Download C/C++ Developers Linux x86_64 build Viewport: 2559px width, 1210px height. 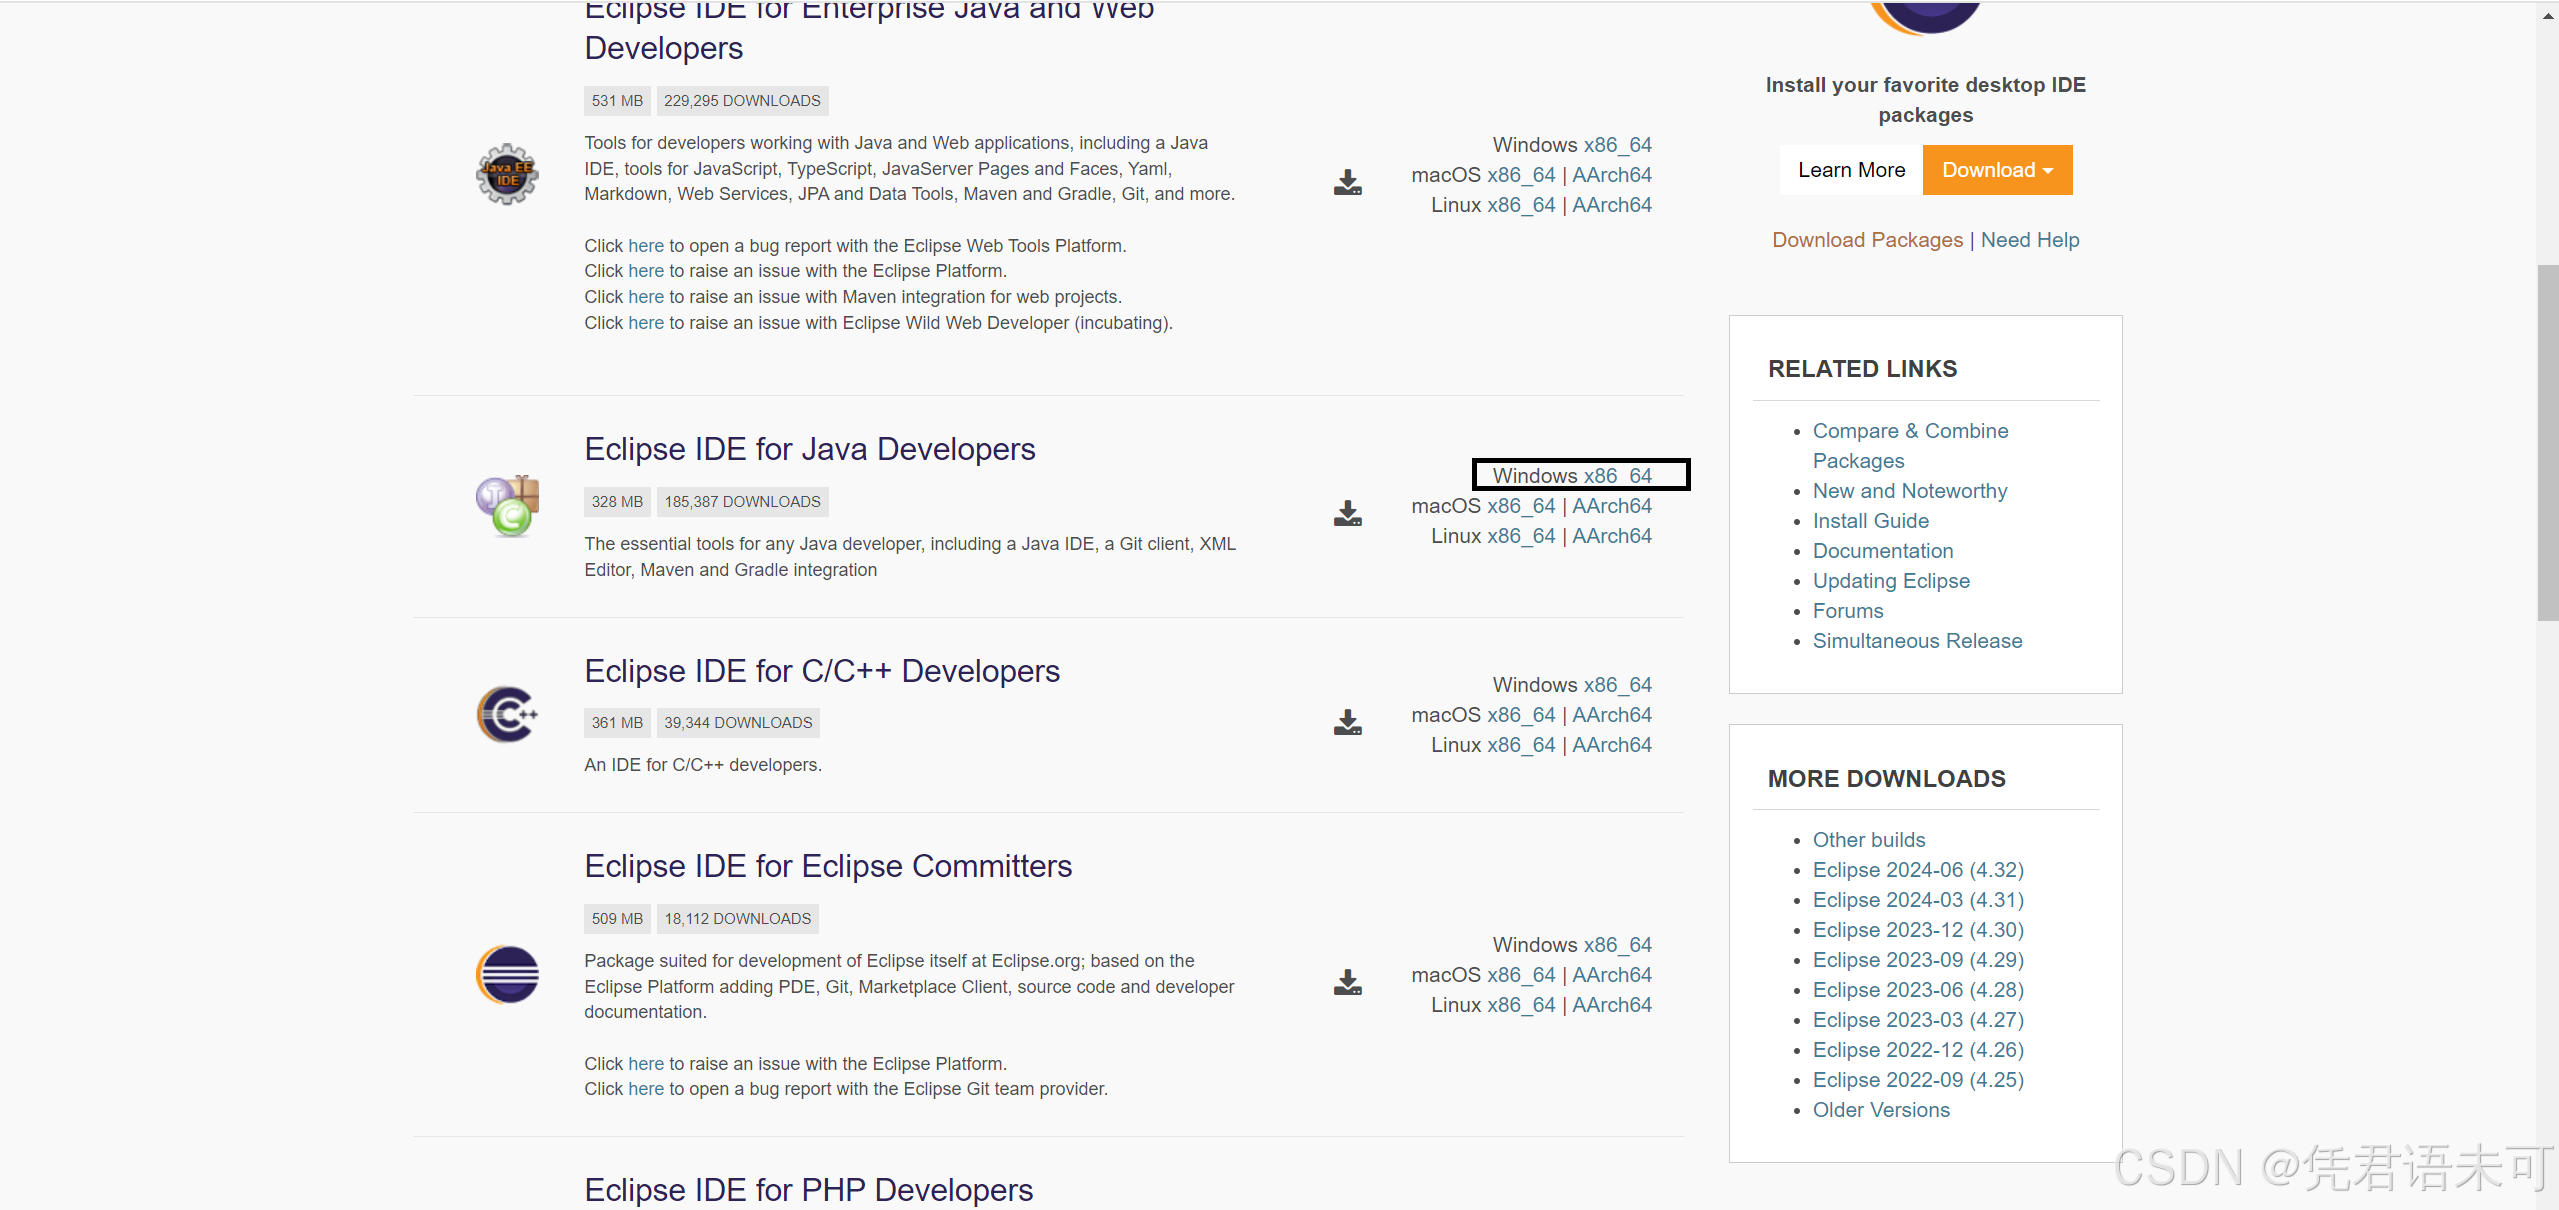1521,745
